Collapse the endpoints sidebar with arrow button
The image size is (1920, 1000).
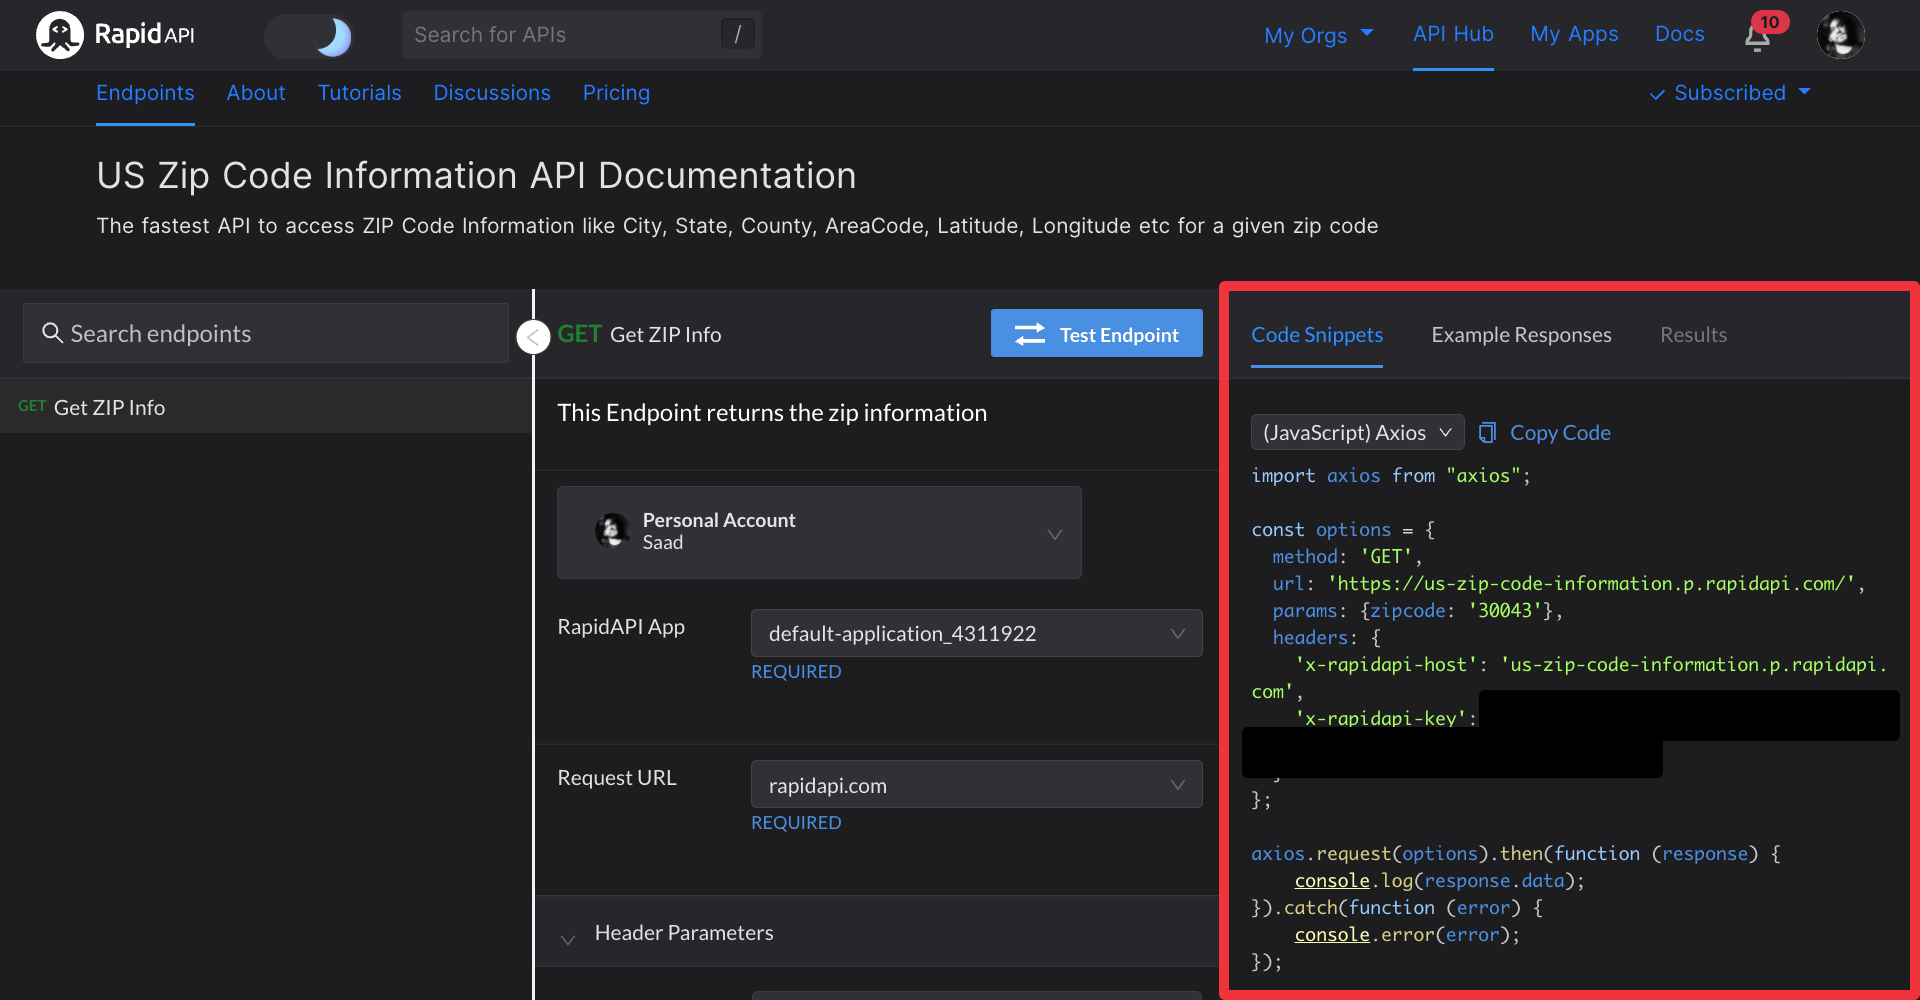tap(533, 337)
